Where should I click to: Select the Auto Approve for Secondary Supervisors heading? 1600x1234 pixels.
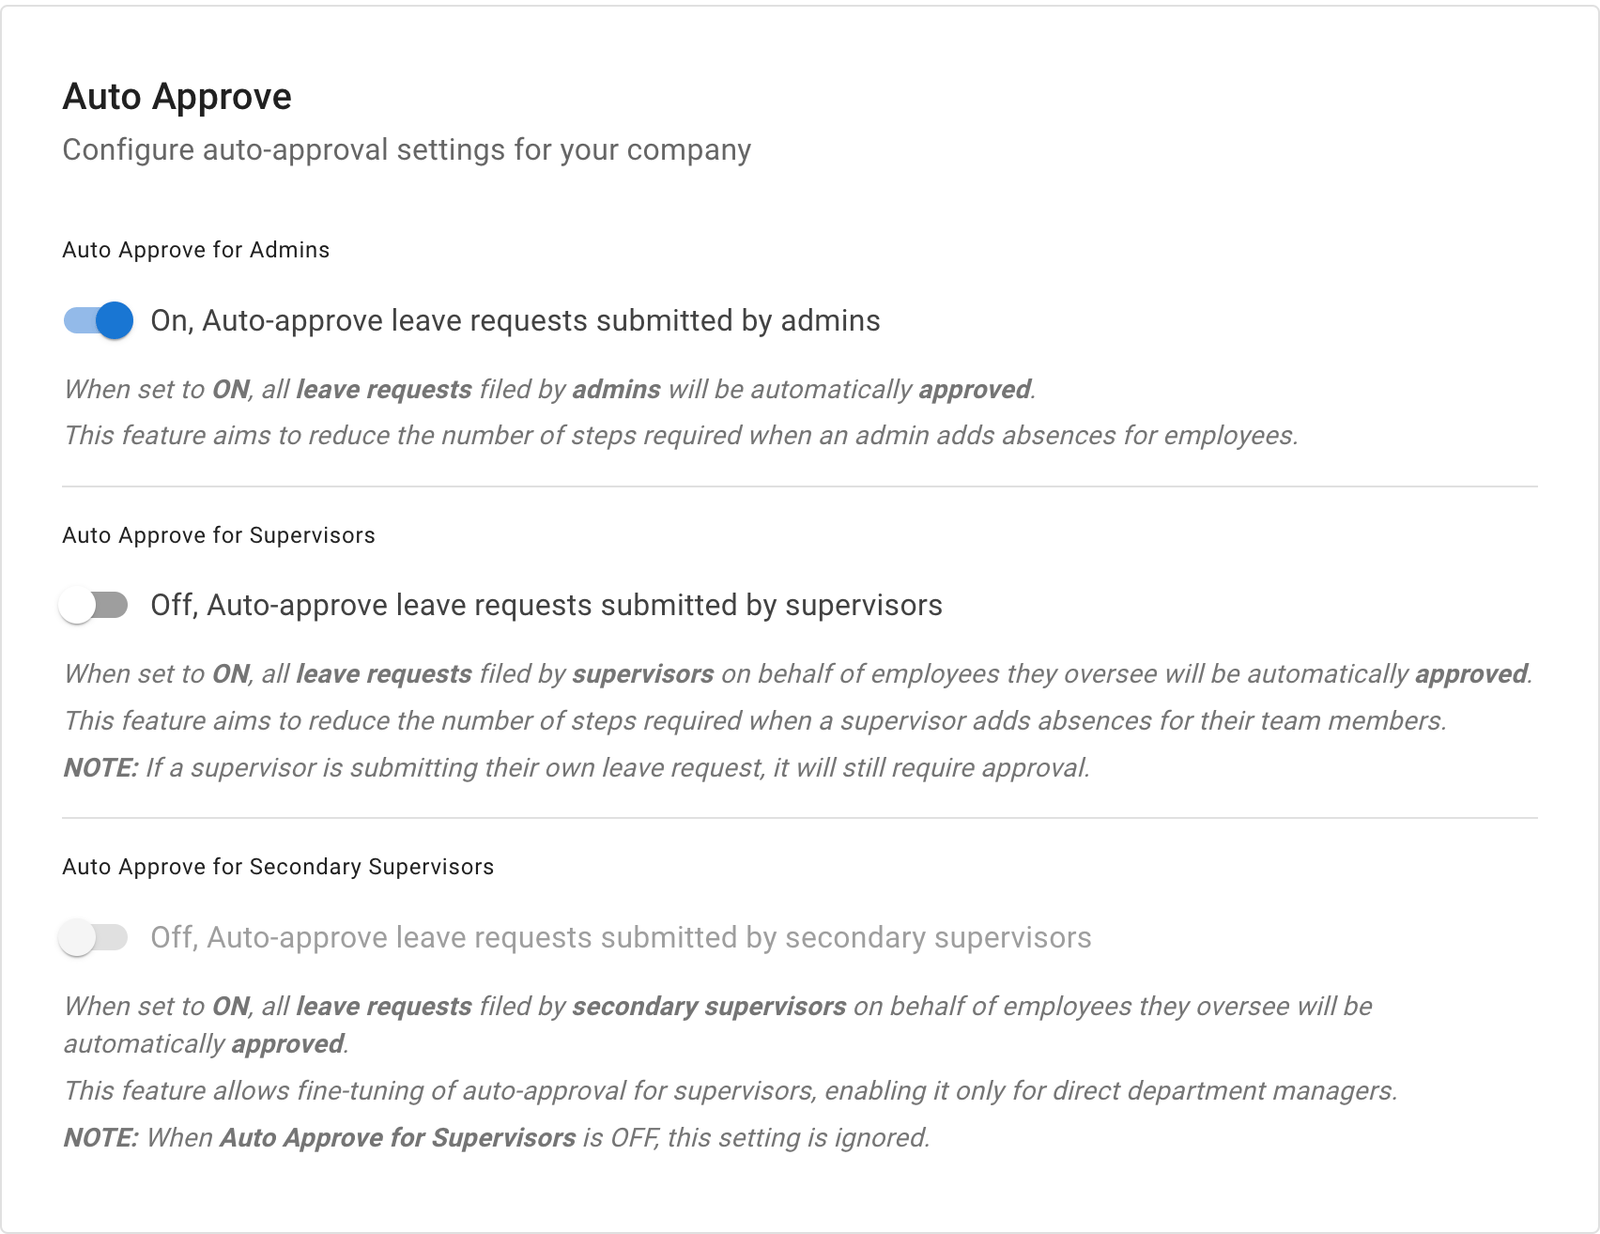pos(278,866)
